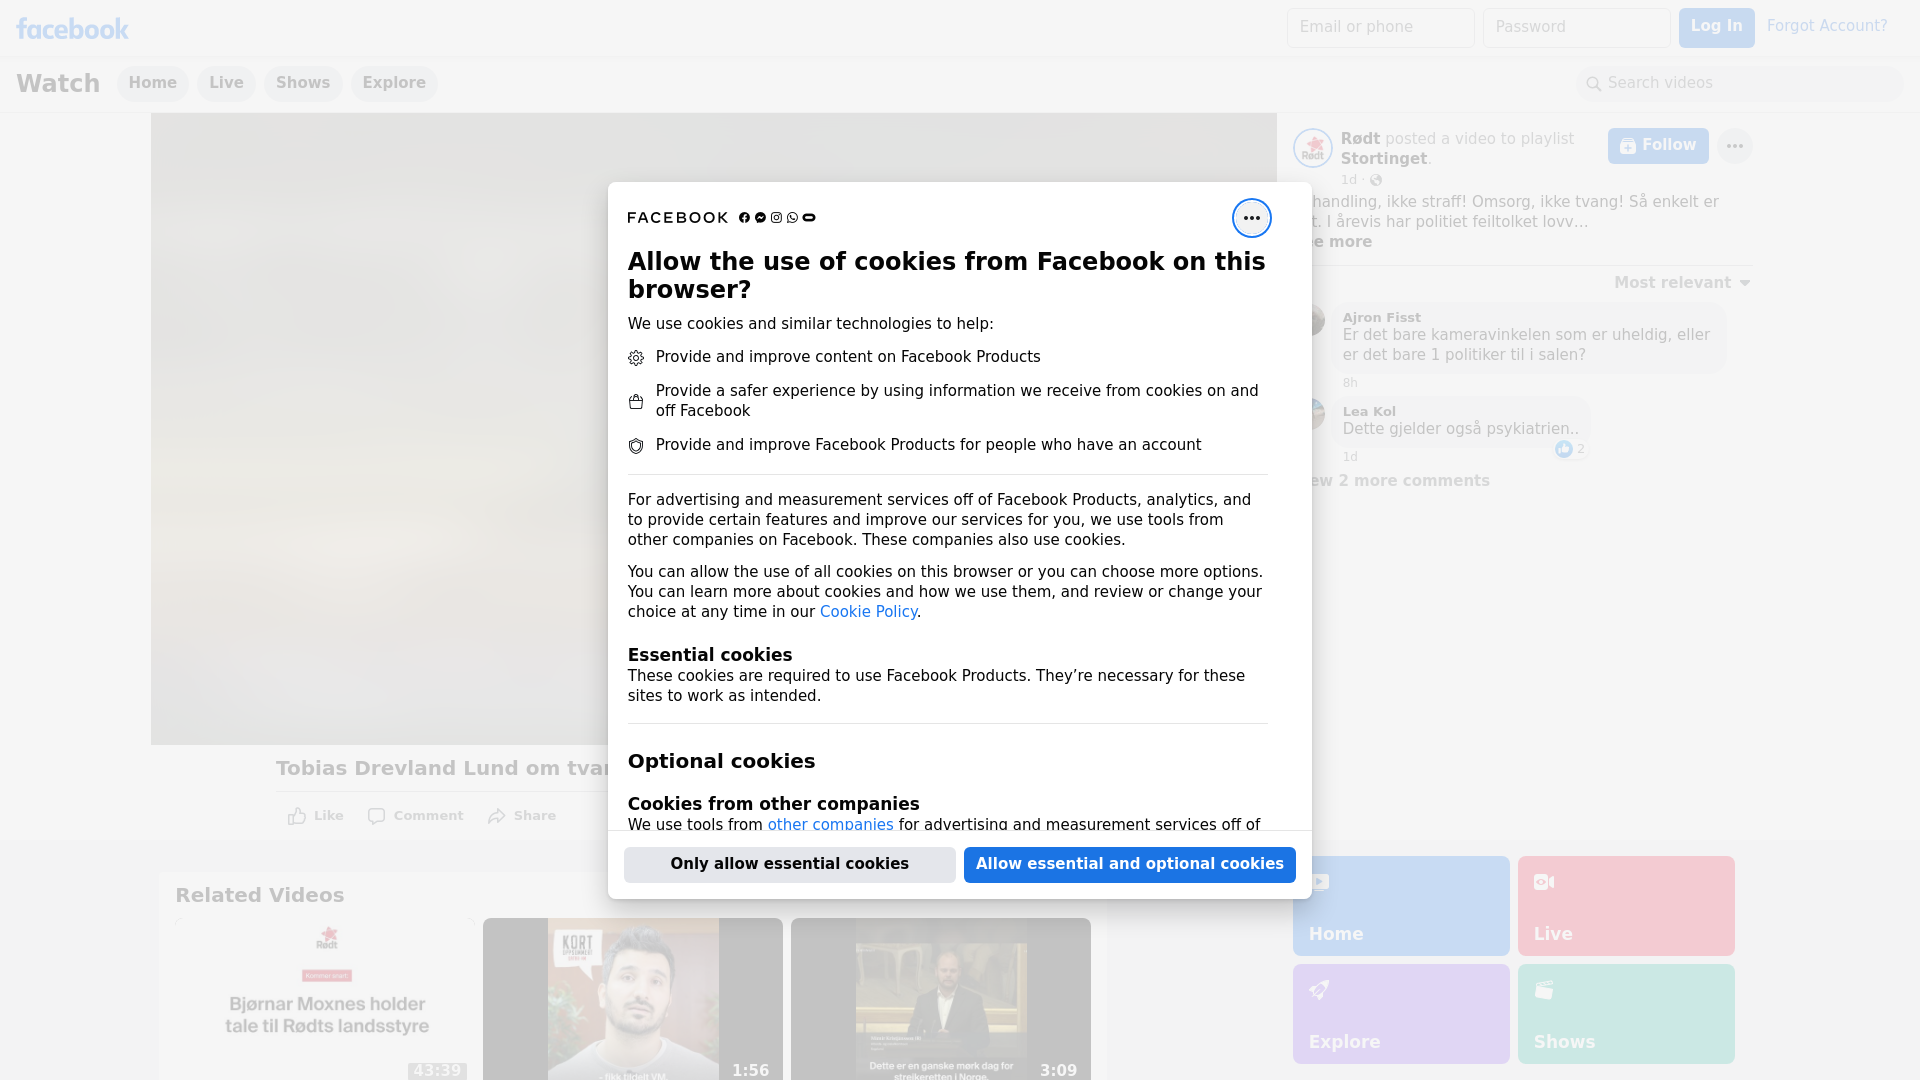Viewport: 1920px width, 1080px height.
Task: Click the Shows tile clapperboard icon
Action: pos(1544,990)
